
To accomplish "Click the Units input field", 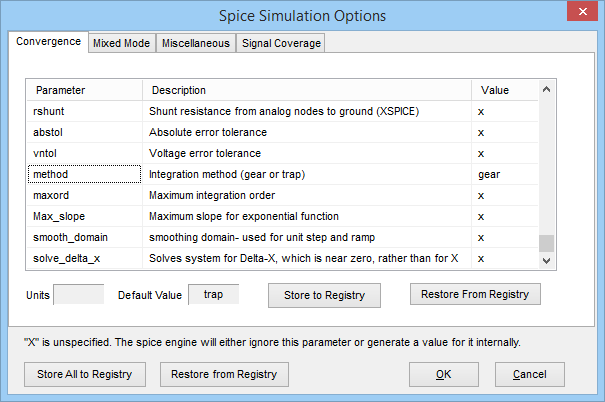I will click(78, 294).
